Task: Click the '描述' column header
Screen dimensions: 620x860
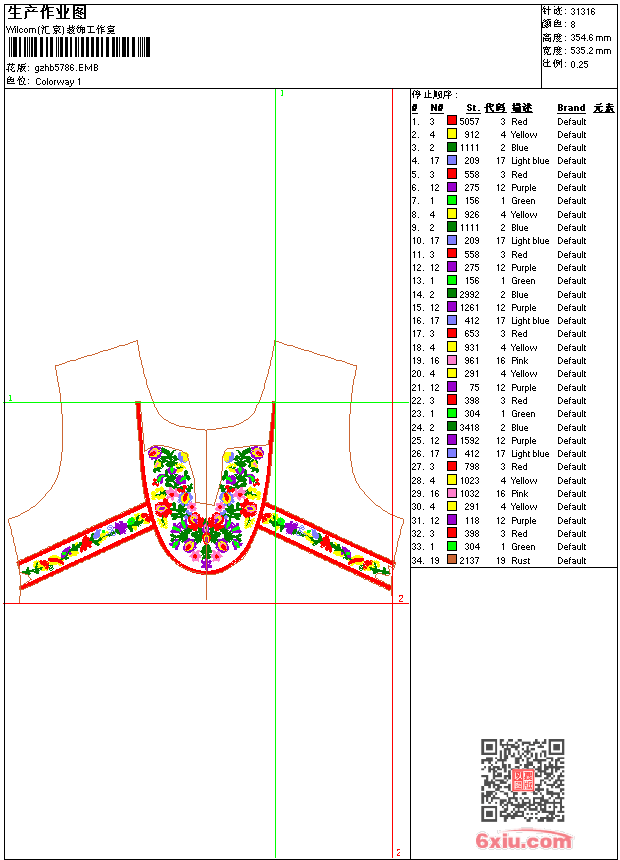Action: [522, 108]
